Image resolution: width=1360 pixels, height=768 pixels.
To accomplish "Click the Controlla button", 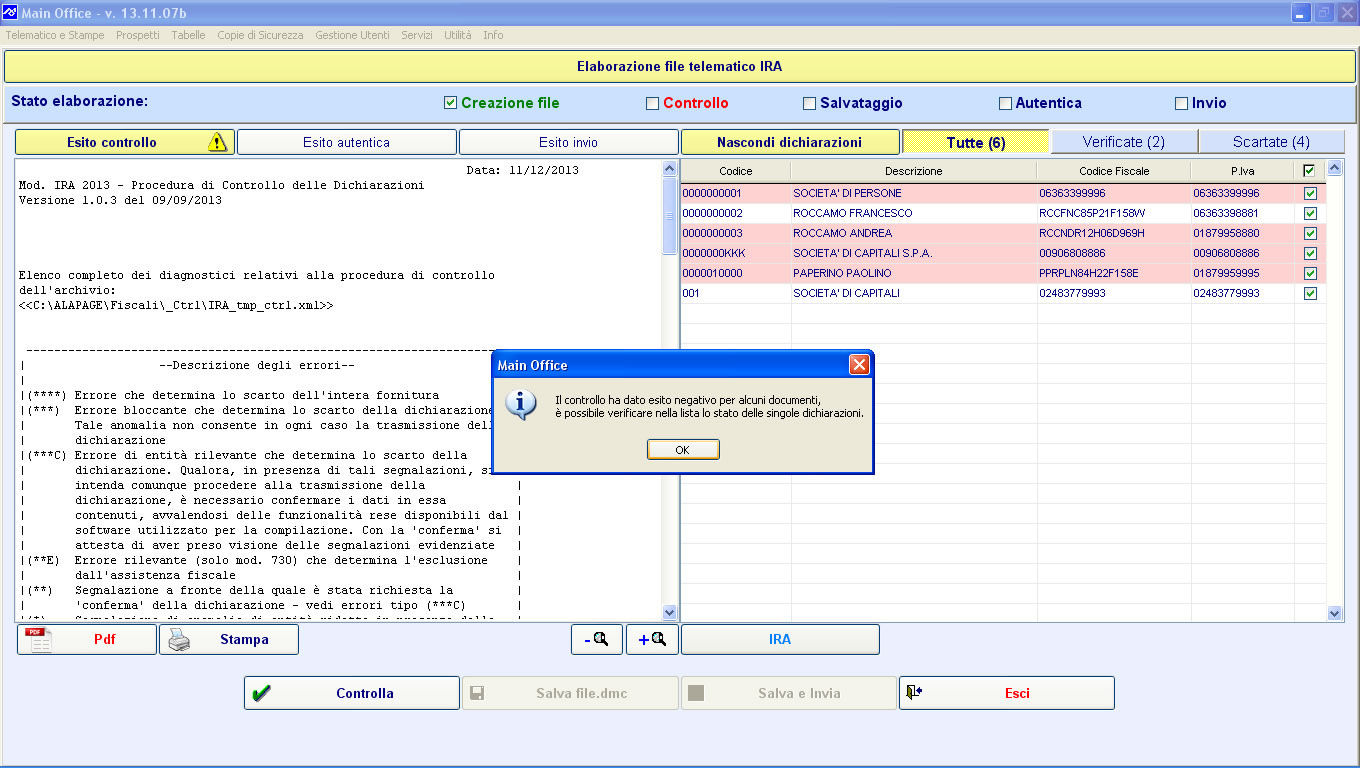I will coord(351,693).
